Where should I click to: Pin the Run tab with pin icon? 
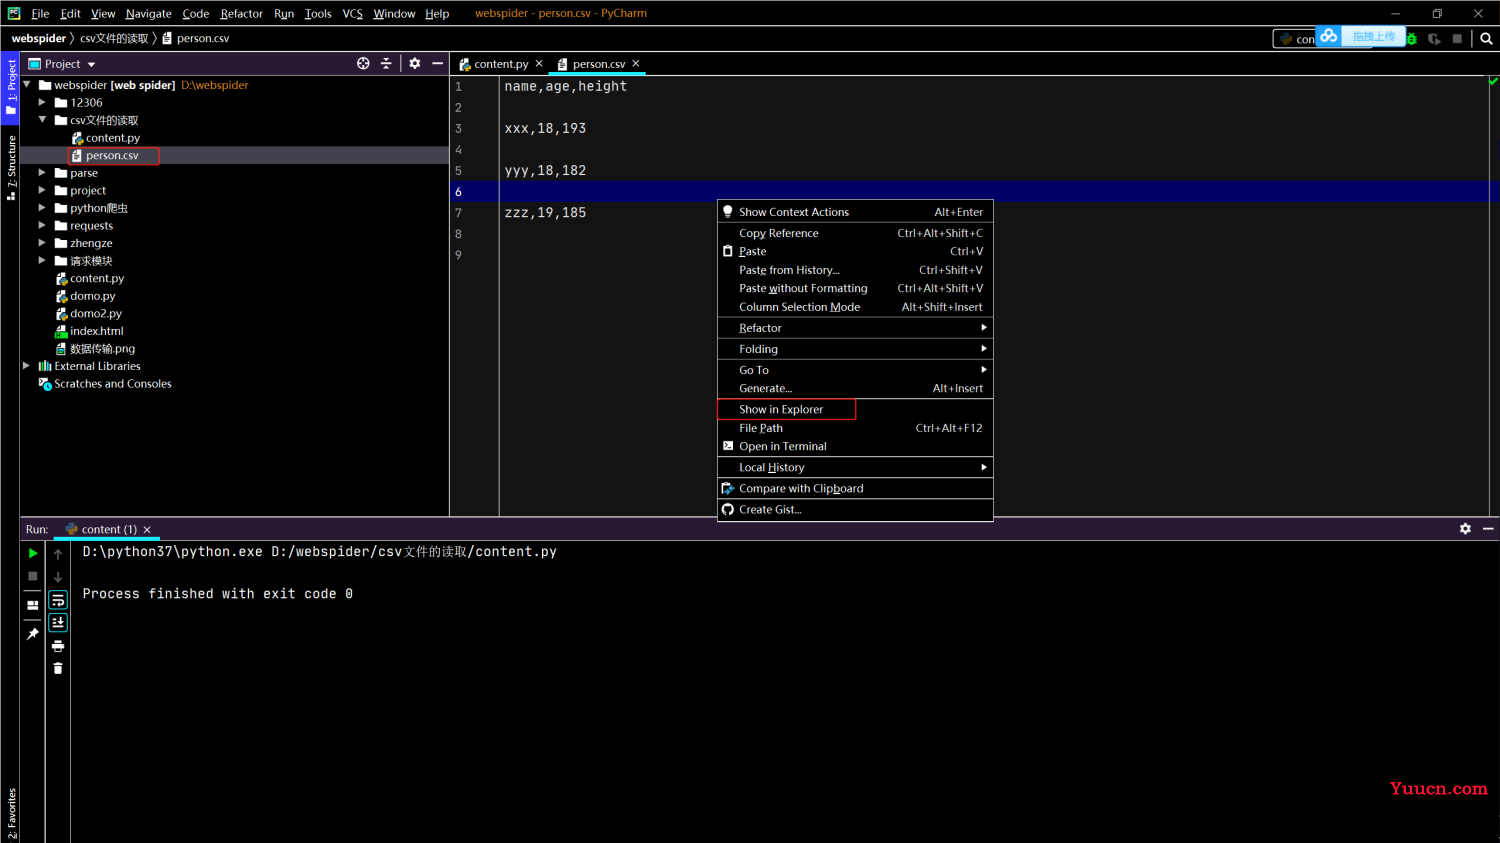pos(33,634)
